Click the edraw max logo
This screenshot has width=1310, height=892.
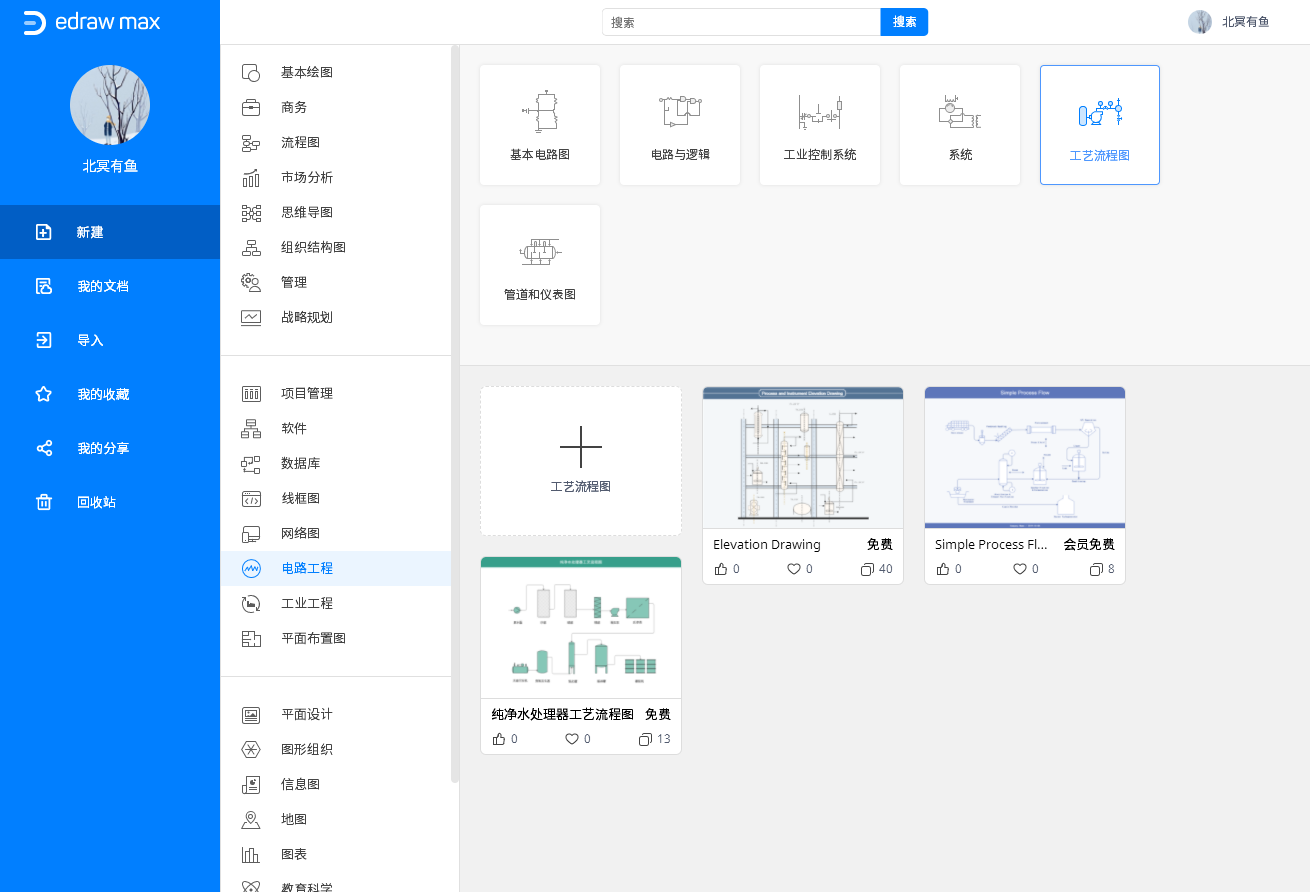coord(92,22)
